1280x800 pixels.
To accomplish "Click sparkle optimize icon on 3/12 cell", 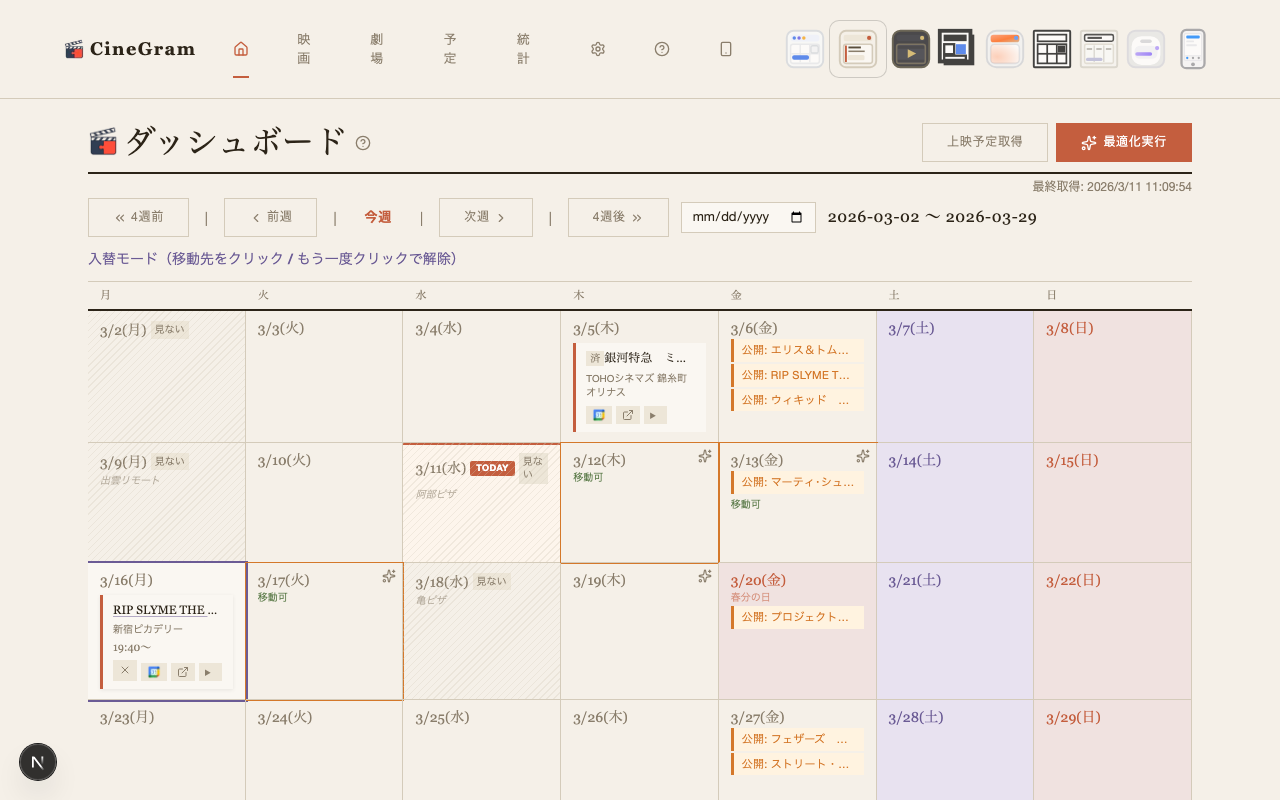I will coord(705,456).
